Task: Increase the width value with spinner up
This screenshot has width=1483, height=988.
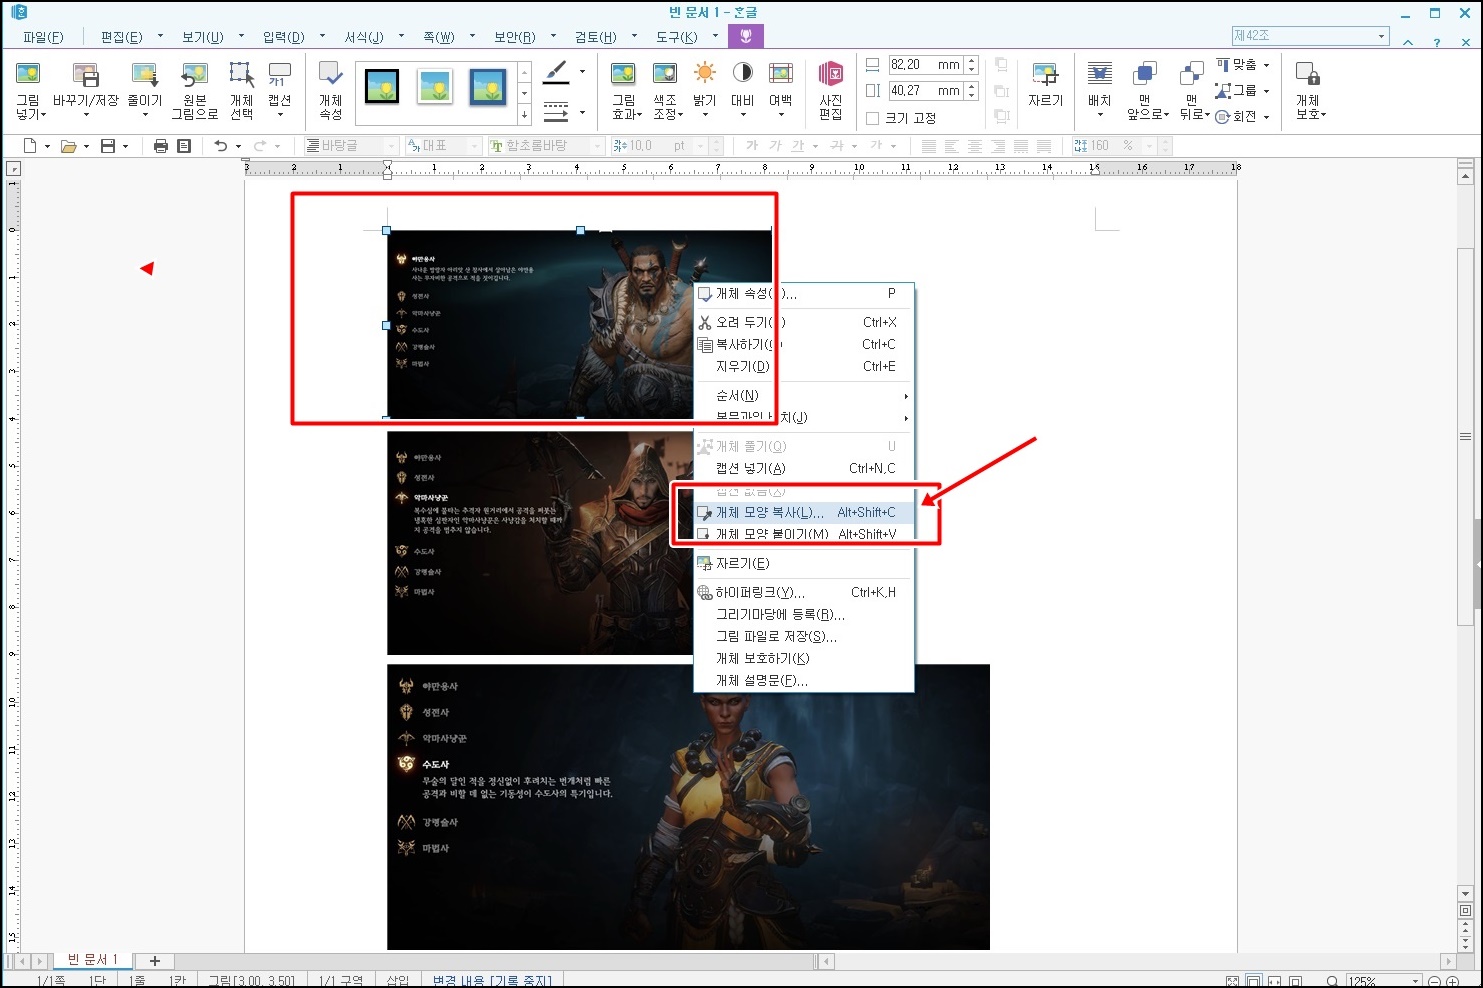Action: pyautogui.click(x=971, y=60)
